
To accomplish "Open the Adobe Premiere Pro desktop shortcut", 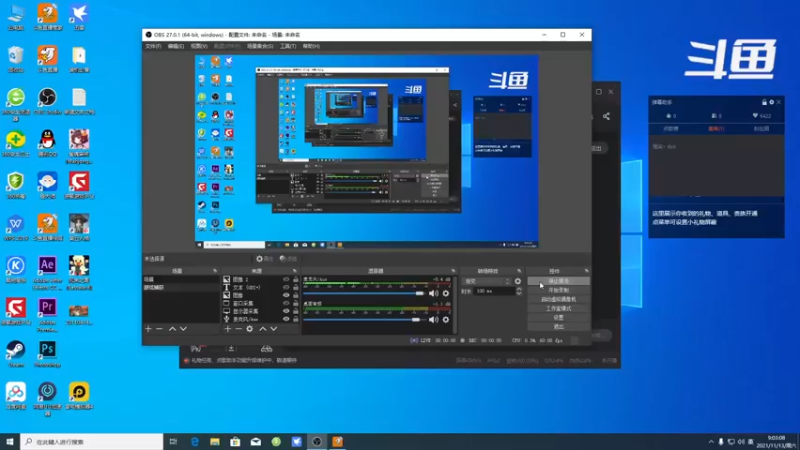I will tap(47, 315).
